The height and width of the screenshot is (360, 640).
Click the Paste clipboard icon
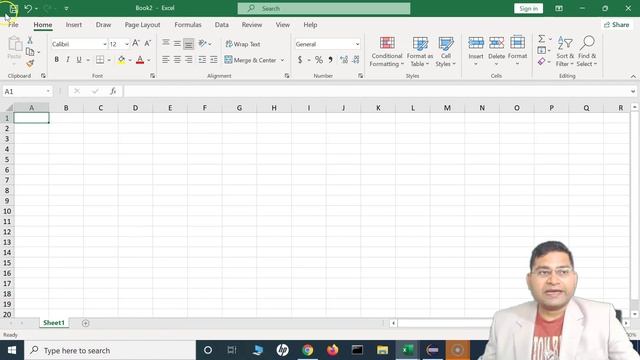pyautogui.click(x=15, y=44)
